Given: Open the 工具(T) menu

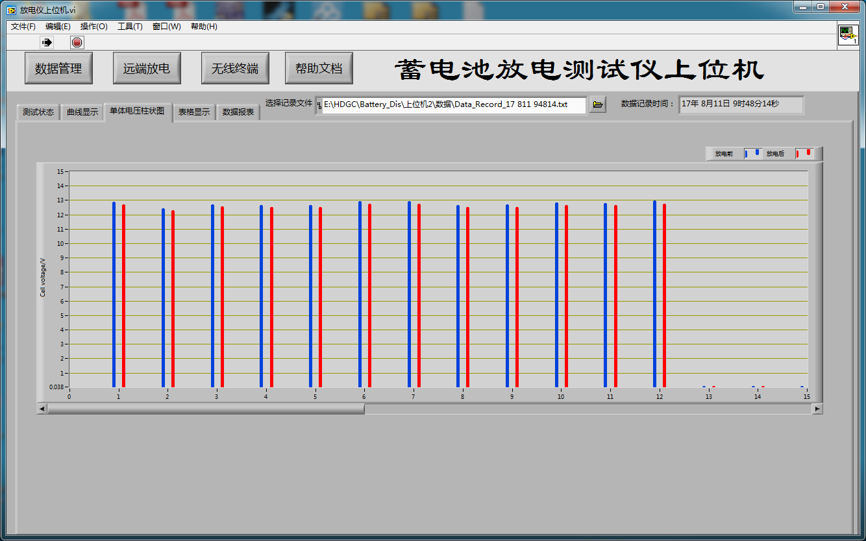Looking at the screenshot, I should pos(130,27).
